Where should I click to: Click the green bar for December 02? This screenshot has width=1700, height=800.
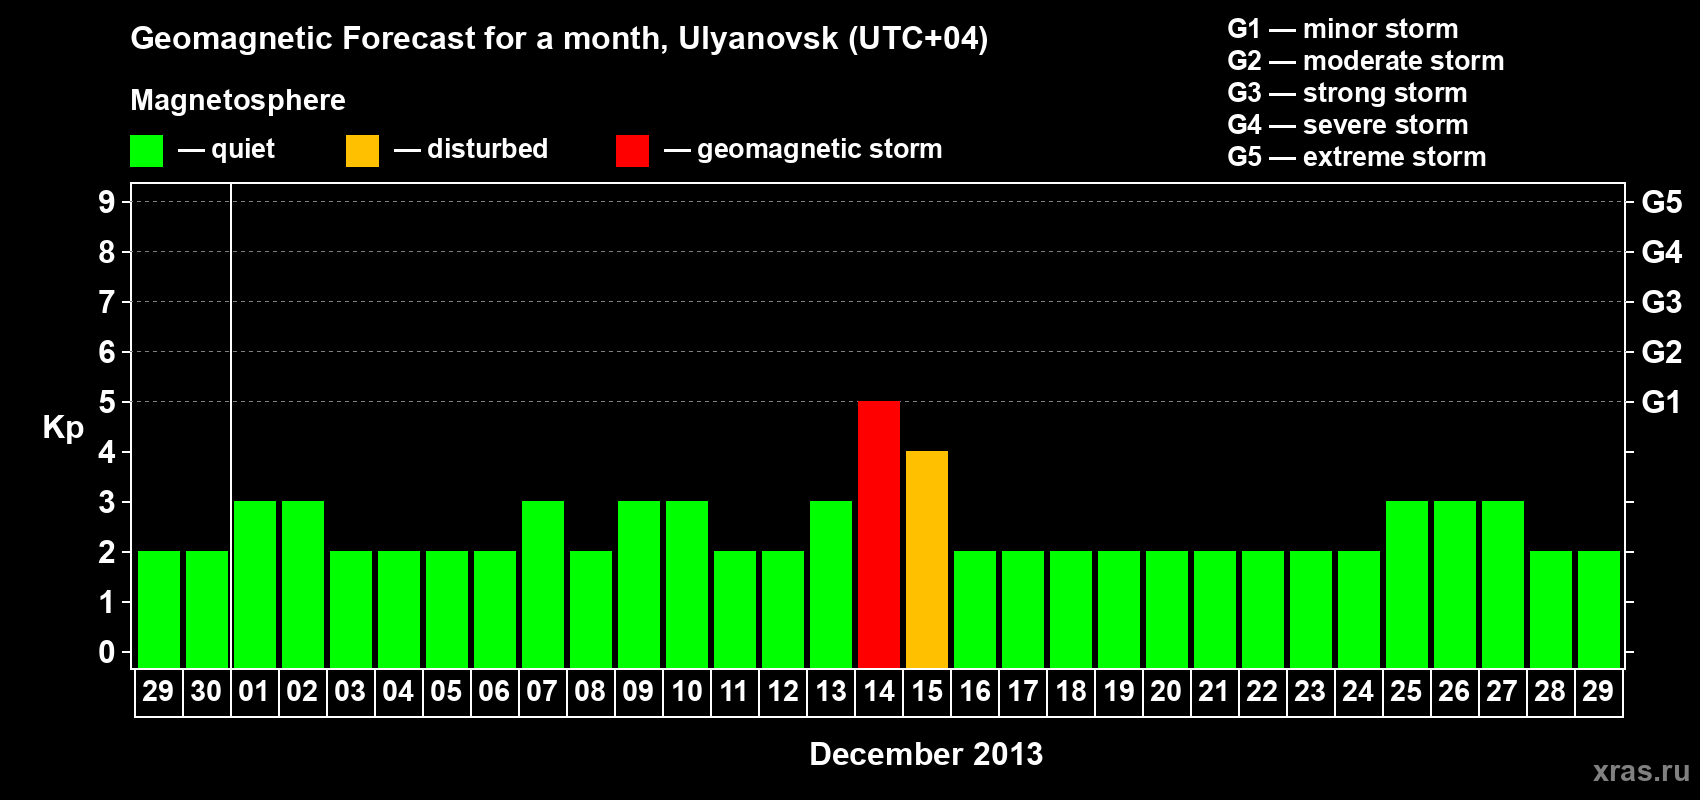[303, 584]
